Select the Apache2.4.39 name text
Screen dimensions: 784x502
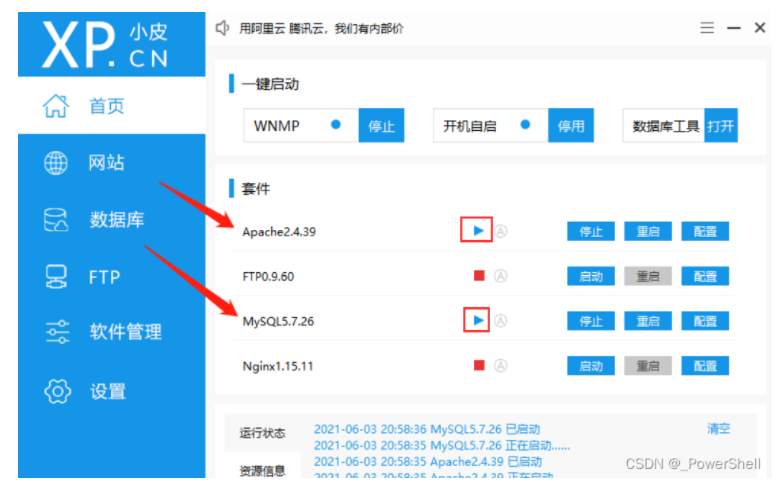[x=279, y=232]
